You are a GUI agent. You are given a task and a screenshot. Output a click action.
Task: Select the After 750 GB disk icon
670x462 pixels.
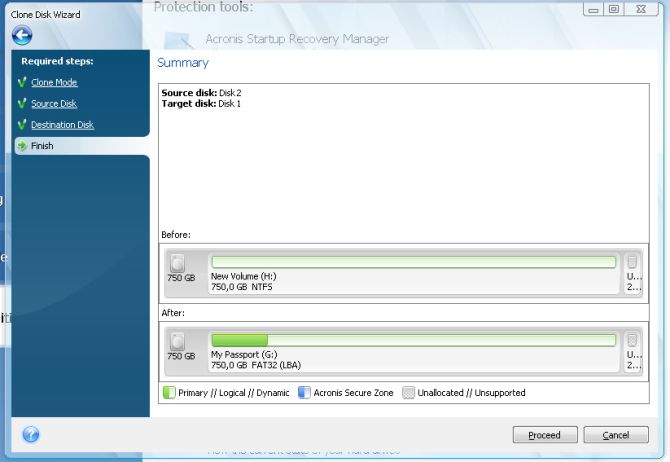click(177, 341)
